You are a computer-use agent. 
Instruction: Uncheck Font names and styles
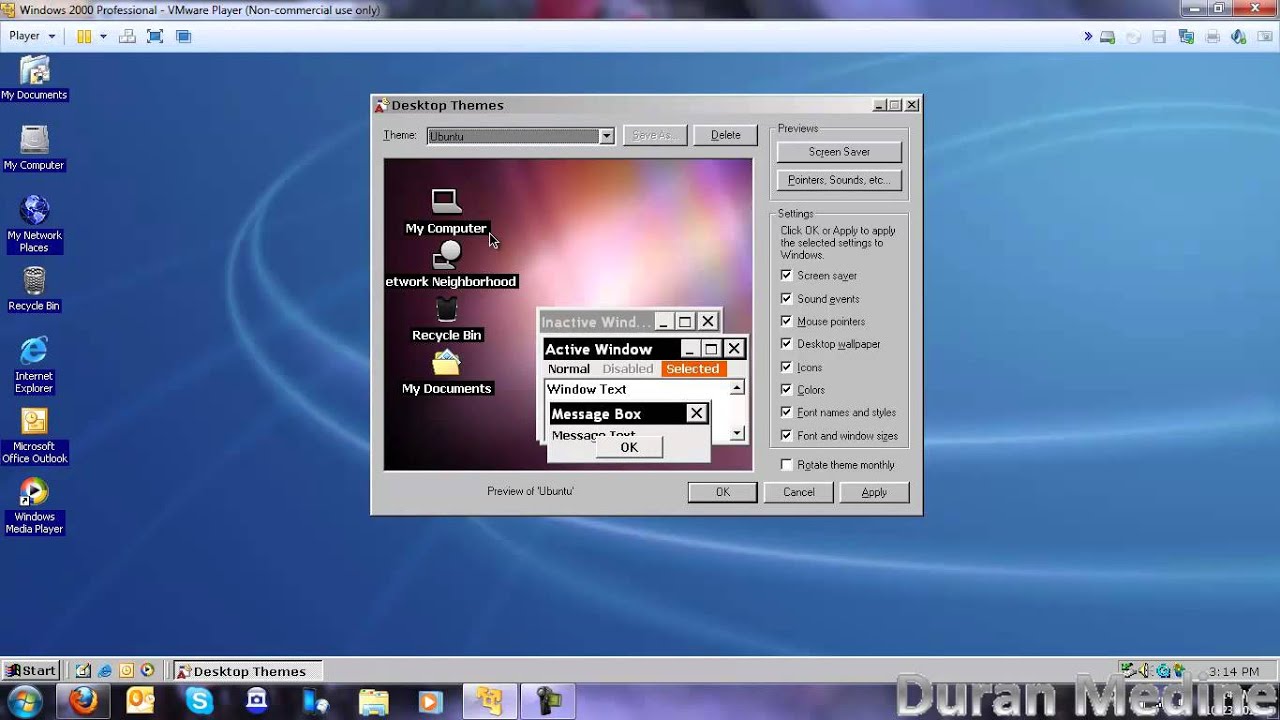(x=786, y=412)
